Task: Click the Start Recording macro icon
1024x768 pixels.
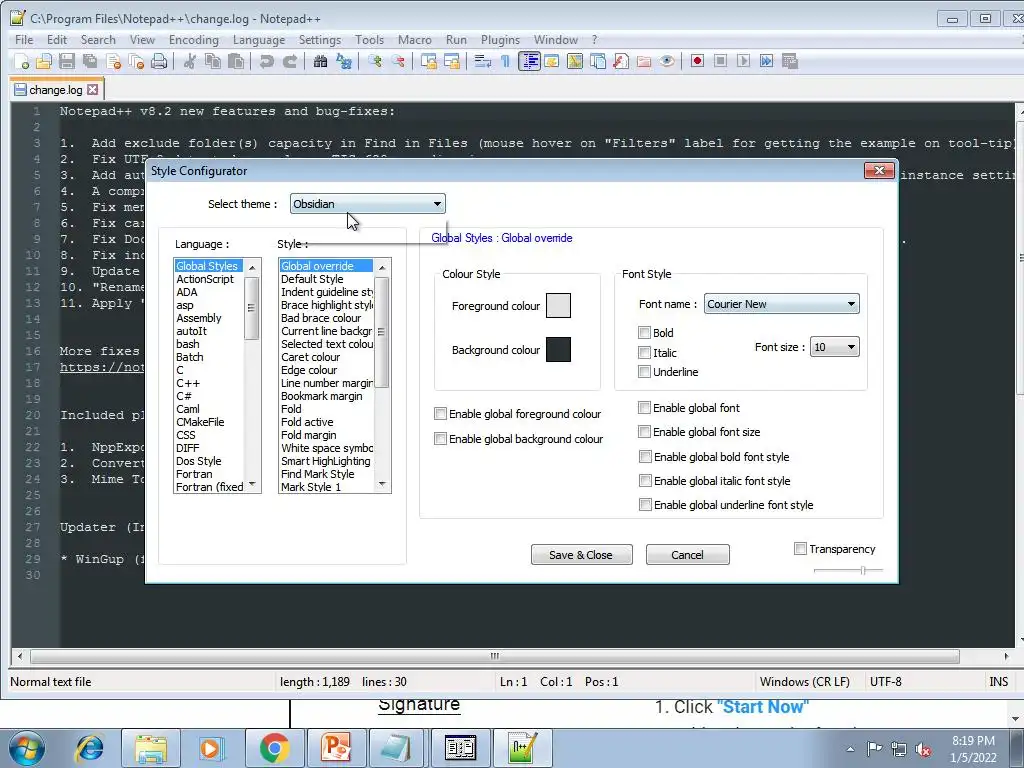Action: coord(697,61)
